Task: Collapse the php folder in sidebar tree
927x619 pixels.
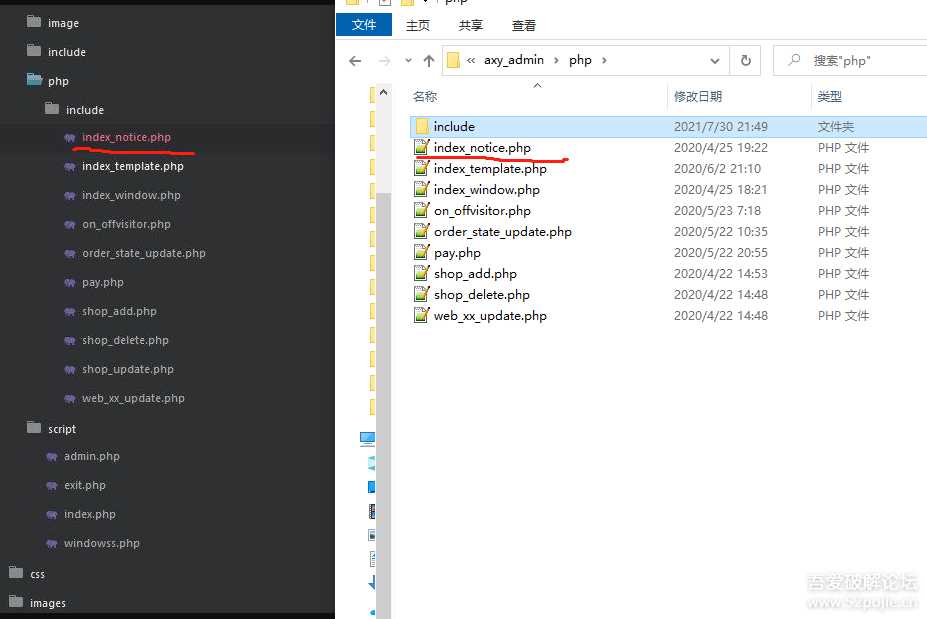Action: (x=35, y=81)
